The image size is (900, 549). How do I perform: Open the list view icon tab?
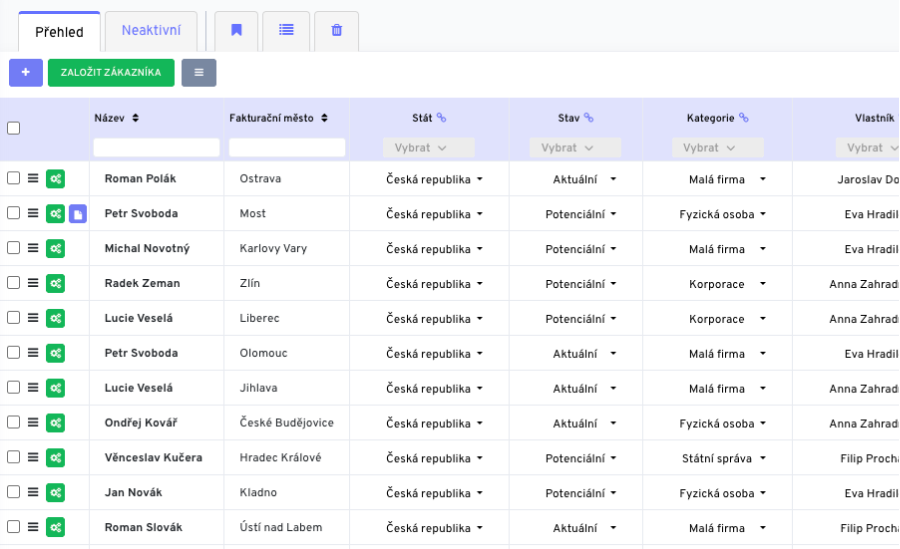[x=286, y=31]
